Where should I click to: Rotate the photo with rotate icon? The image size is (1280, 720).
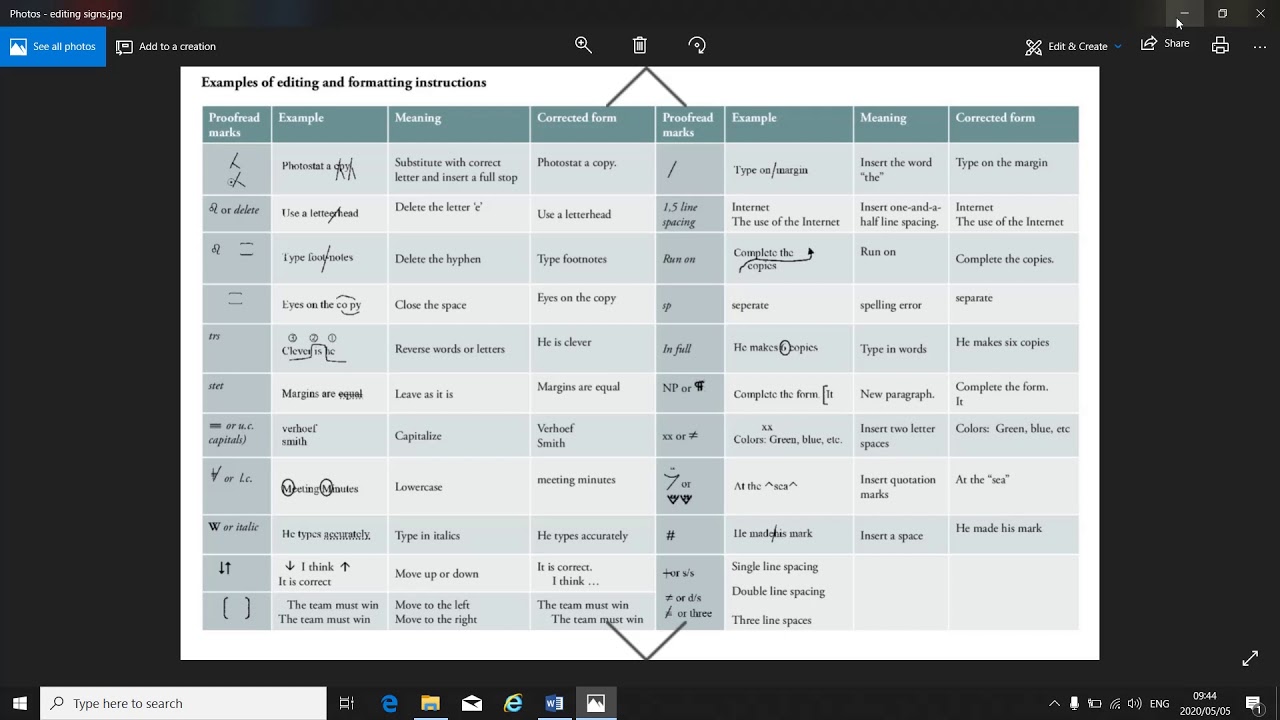(697, 45)
